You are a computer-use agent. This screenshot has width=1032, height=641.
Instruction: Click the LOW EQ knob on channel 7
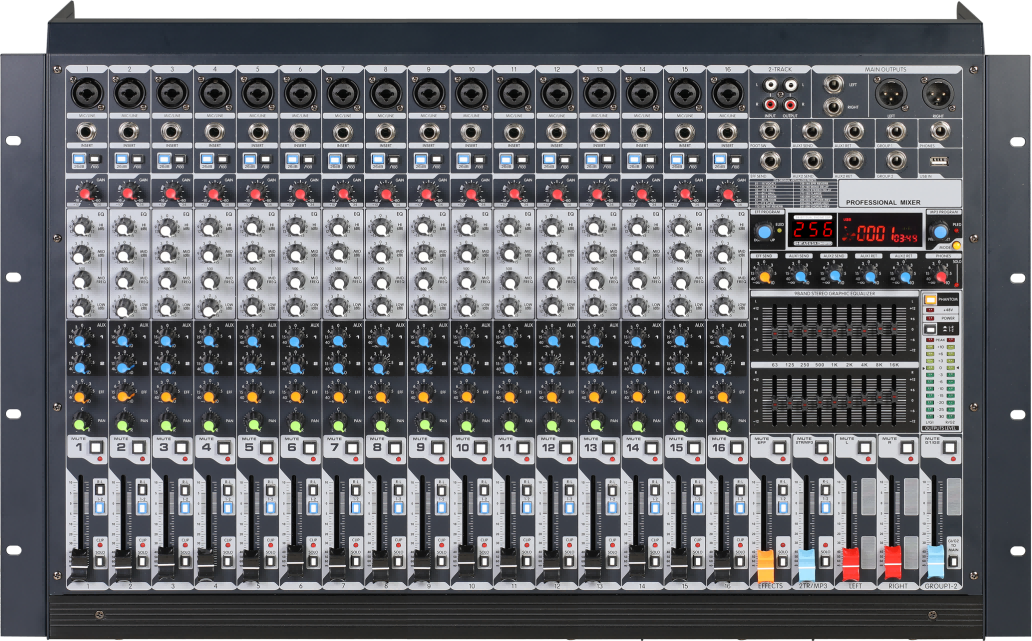coord(335,307)
